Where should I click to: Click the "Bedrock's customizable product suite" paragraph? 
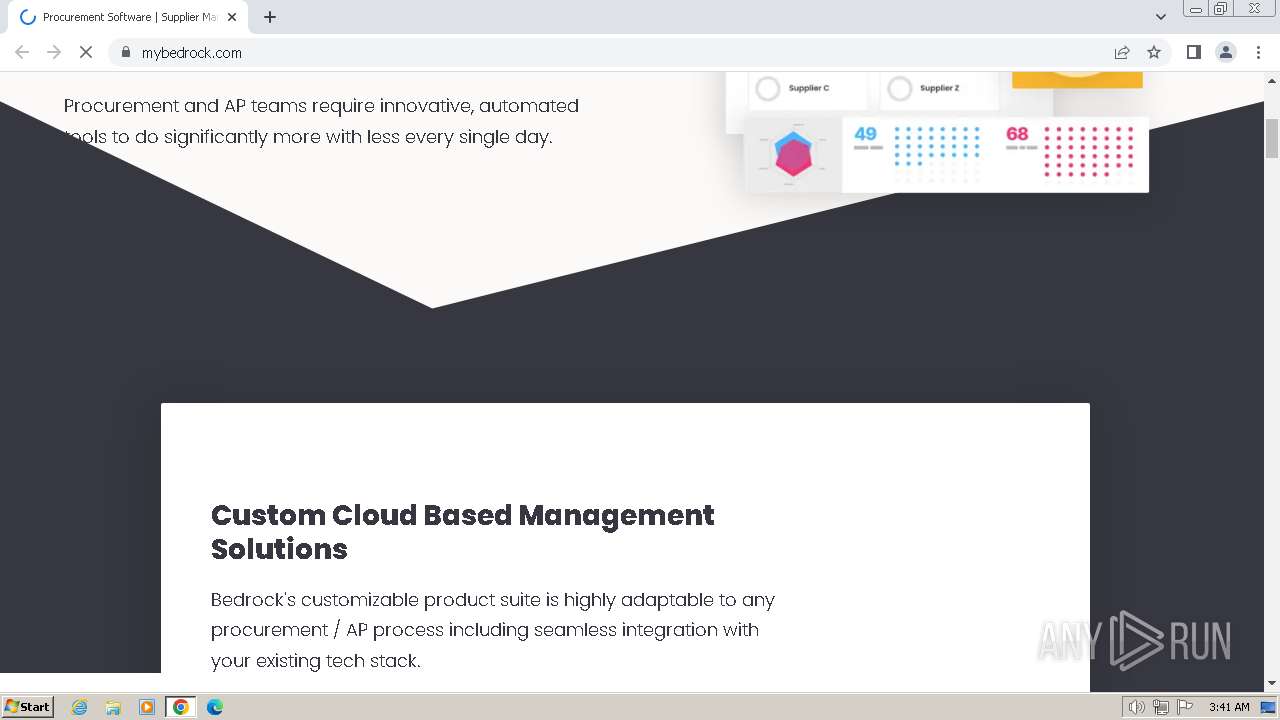tap(493, 630)
